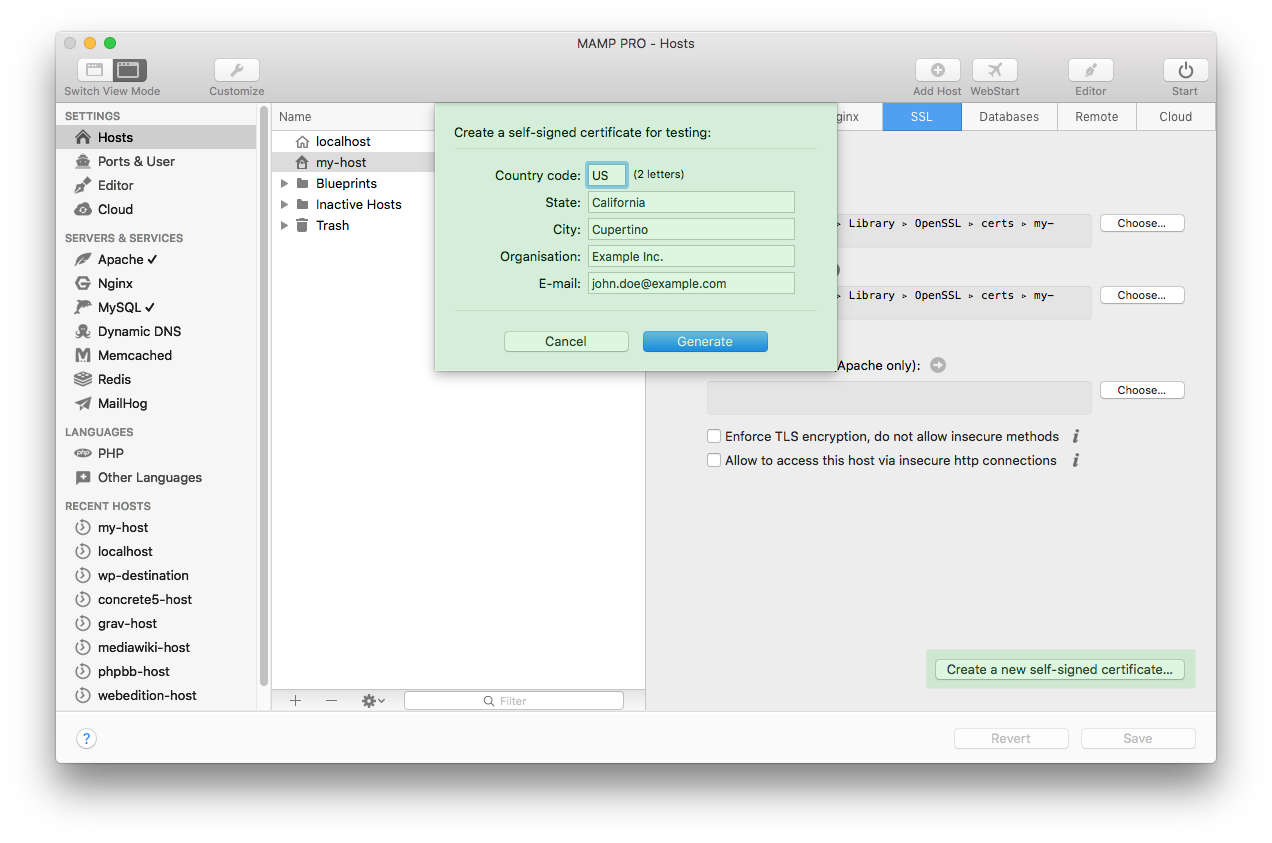Open the Remote tab

coord(1096,116)
